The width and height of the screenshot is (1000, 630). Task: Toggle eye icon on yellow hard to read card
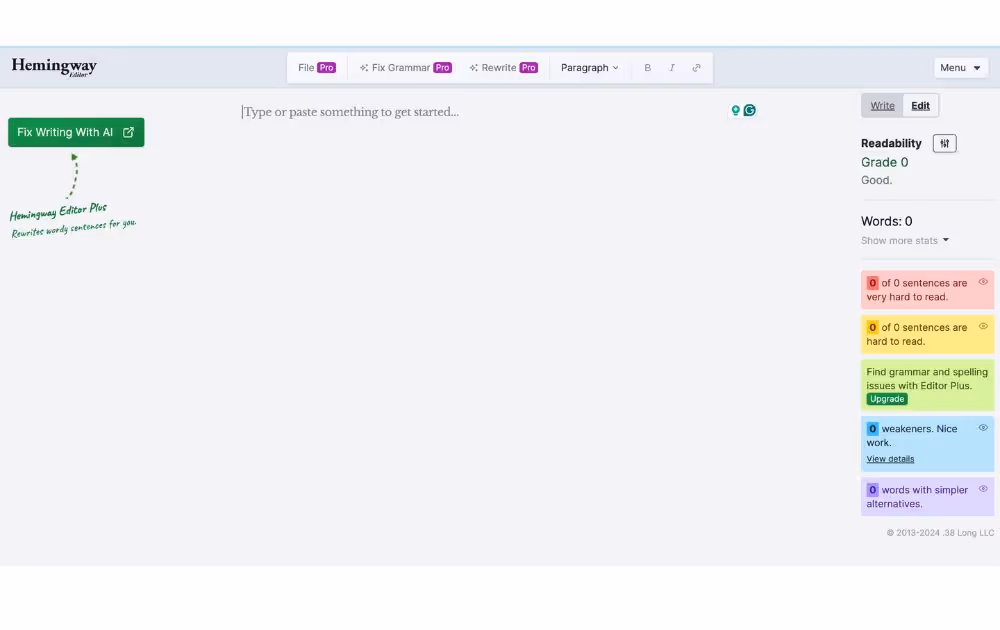pos(983,326)
